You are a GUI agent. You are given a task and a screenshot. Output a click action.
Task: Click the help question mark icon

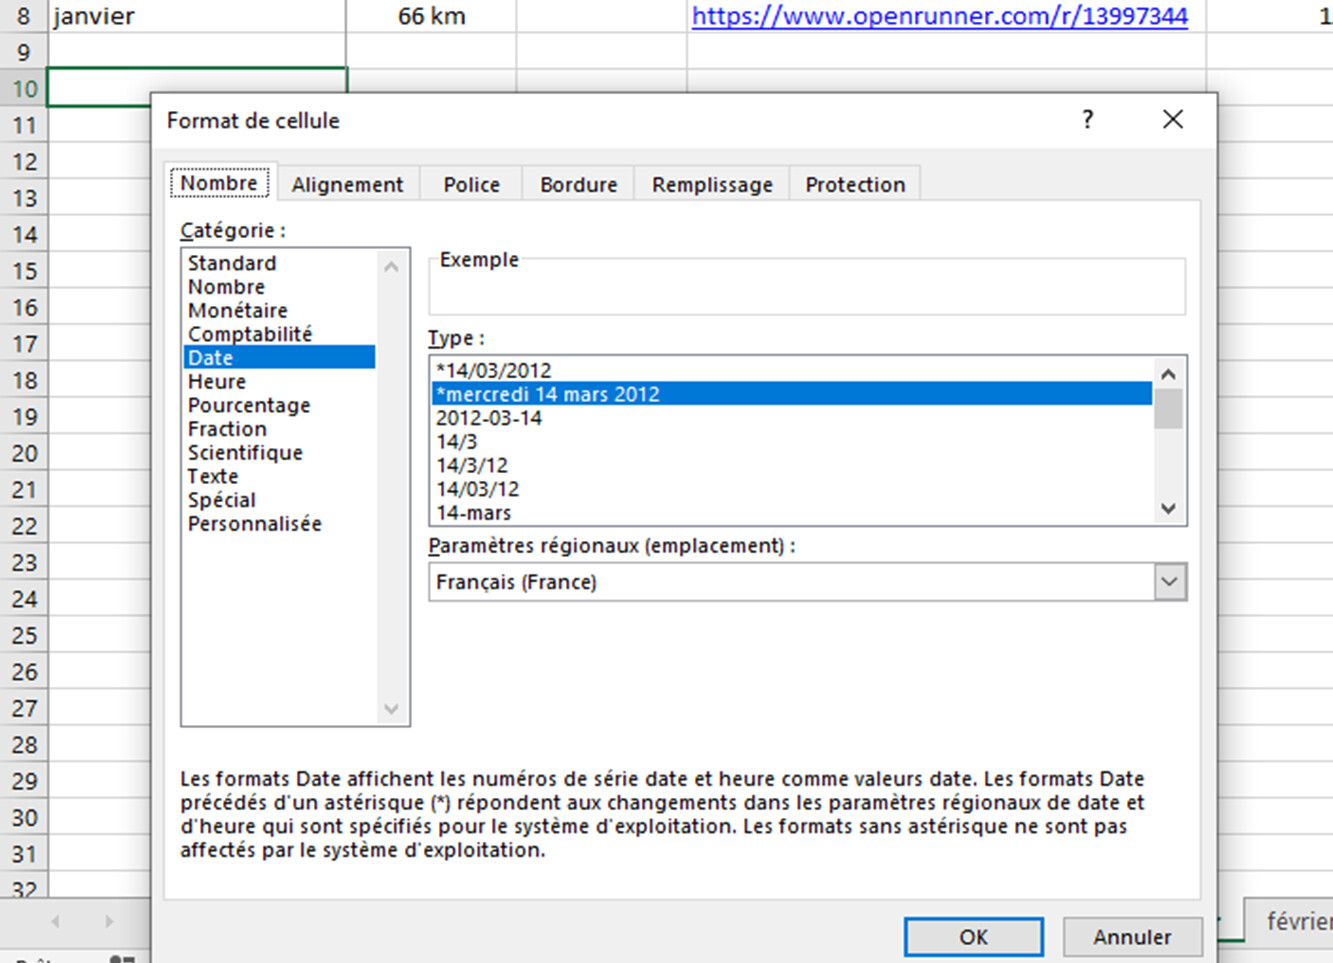[x=1087, y=120]
